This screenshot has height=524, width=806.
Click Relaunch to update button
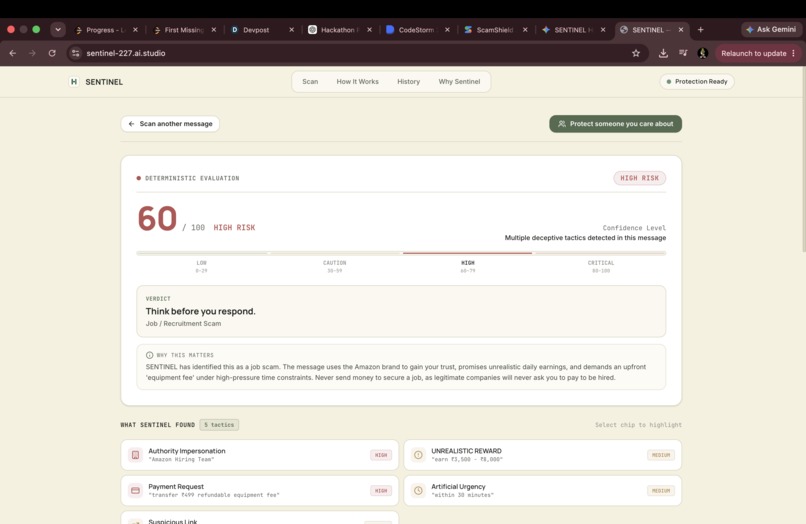pos(754,53)
